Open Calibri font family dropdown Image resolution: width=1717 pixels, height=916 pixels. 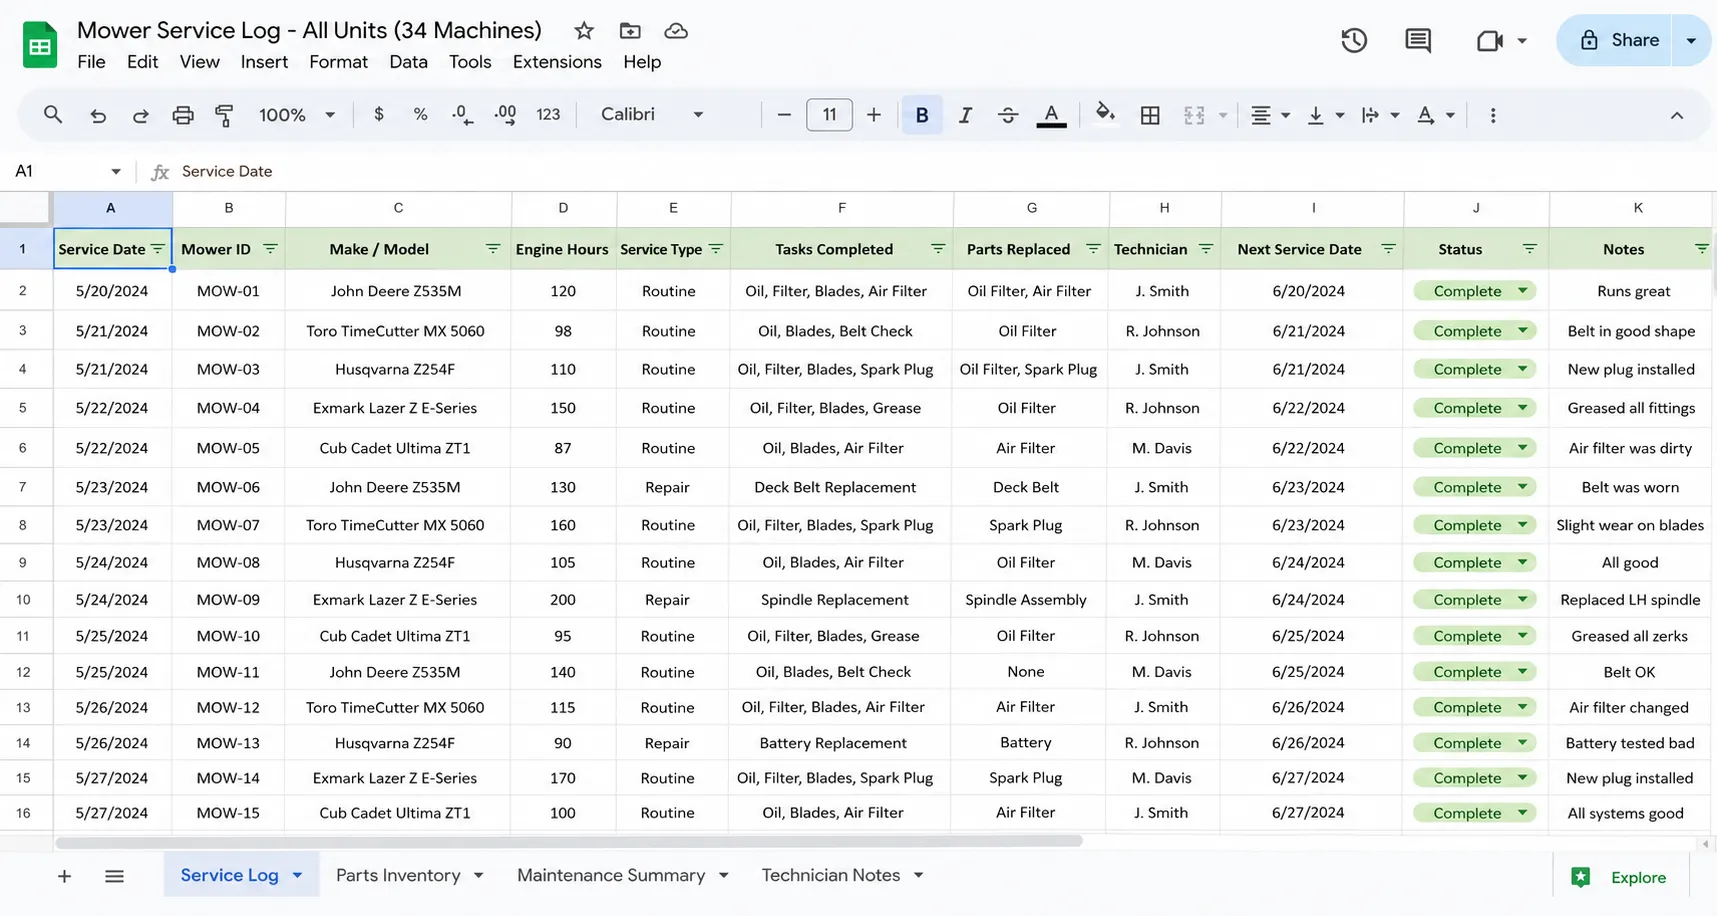[653, 114]
